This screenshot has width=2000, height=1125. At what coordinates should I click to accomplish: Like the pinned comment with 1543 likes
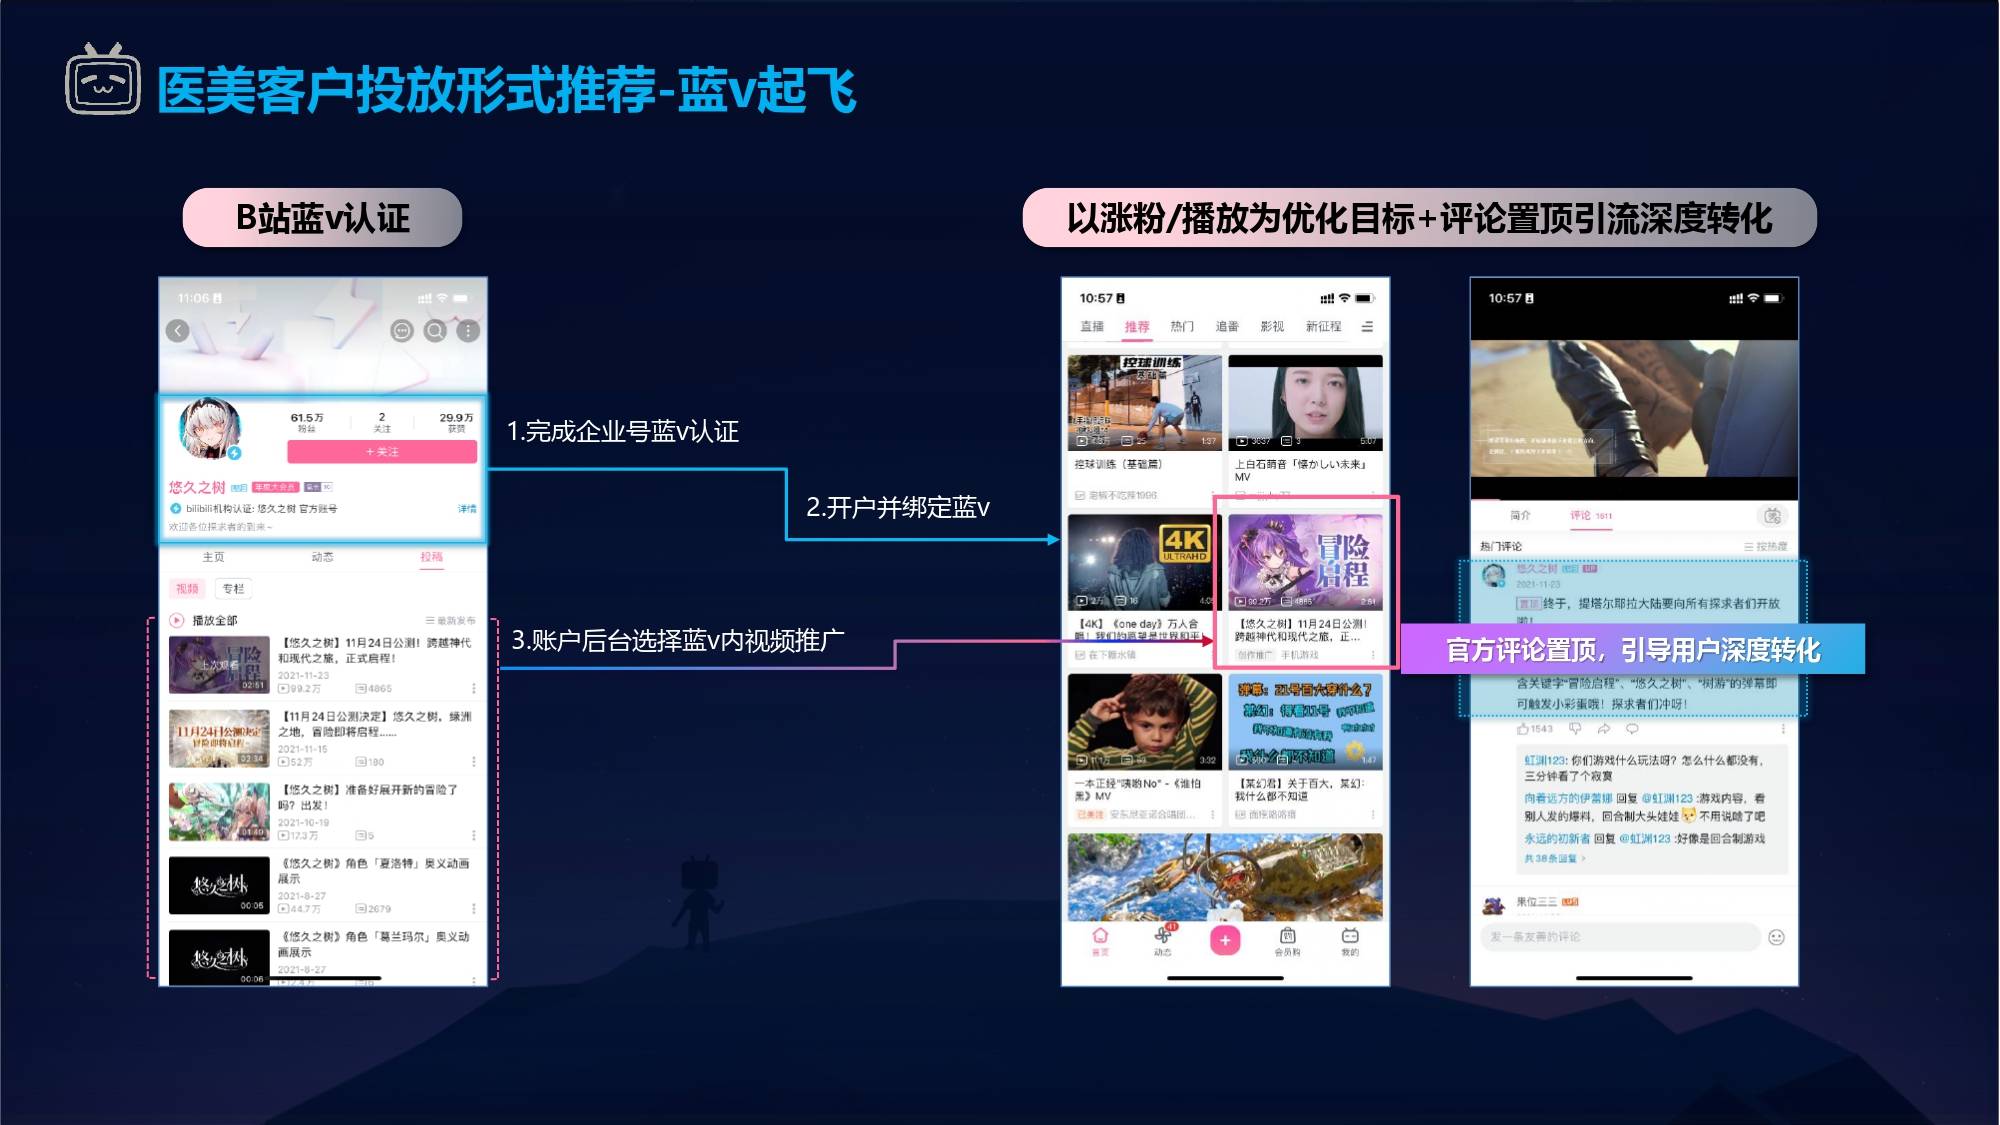1535,729
